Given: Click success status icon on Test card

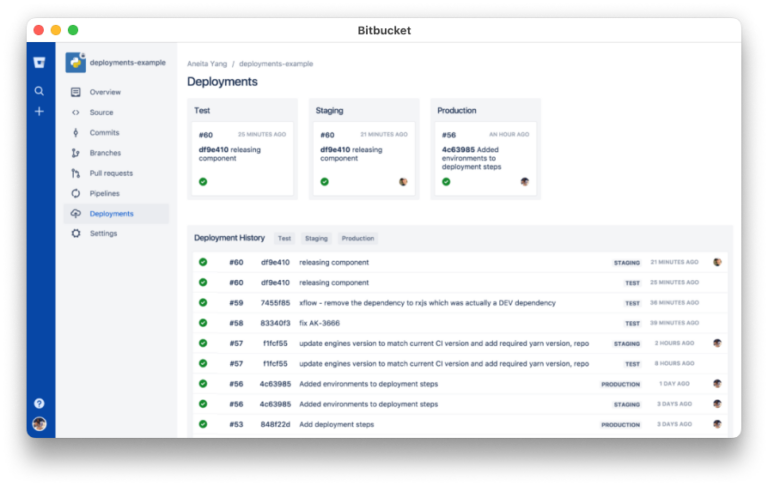Looking at the screenshot, I should click(203, 182).
